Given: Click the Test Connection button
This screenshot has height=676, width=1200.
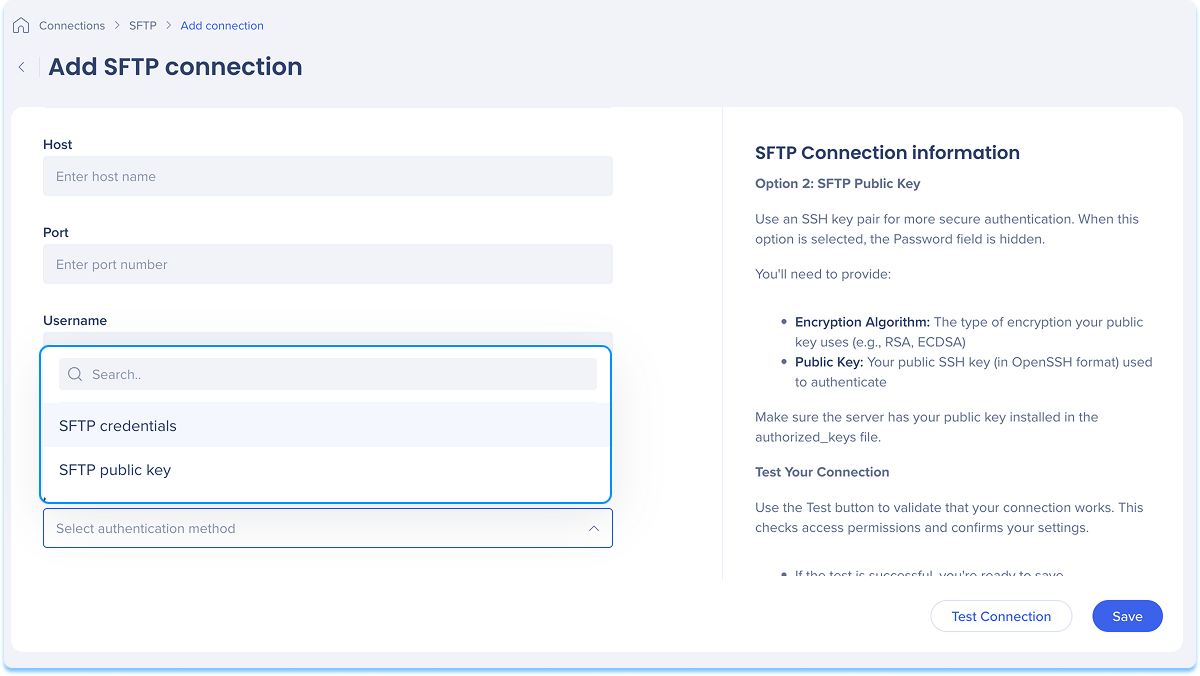Looking at the screenshot, I should click(1001, 616).
